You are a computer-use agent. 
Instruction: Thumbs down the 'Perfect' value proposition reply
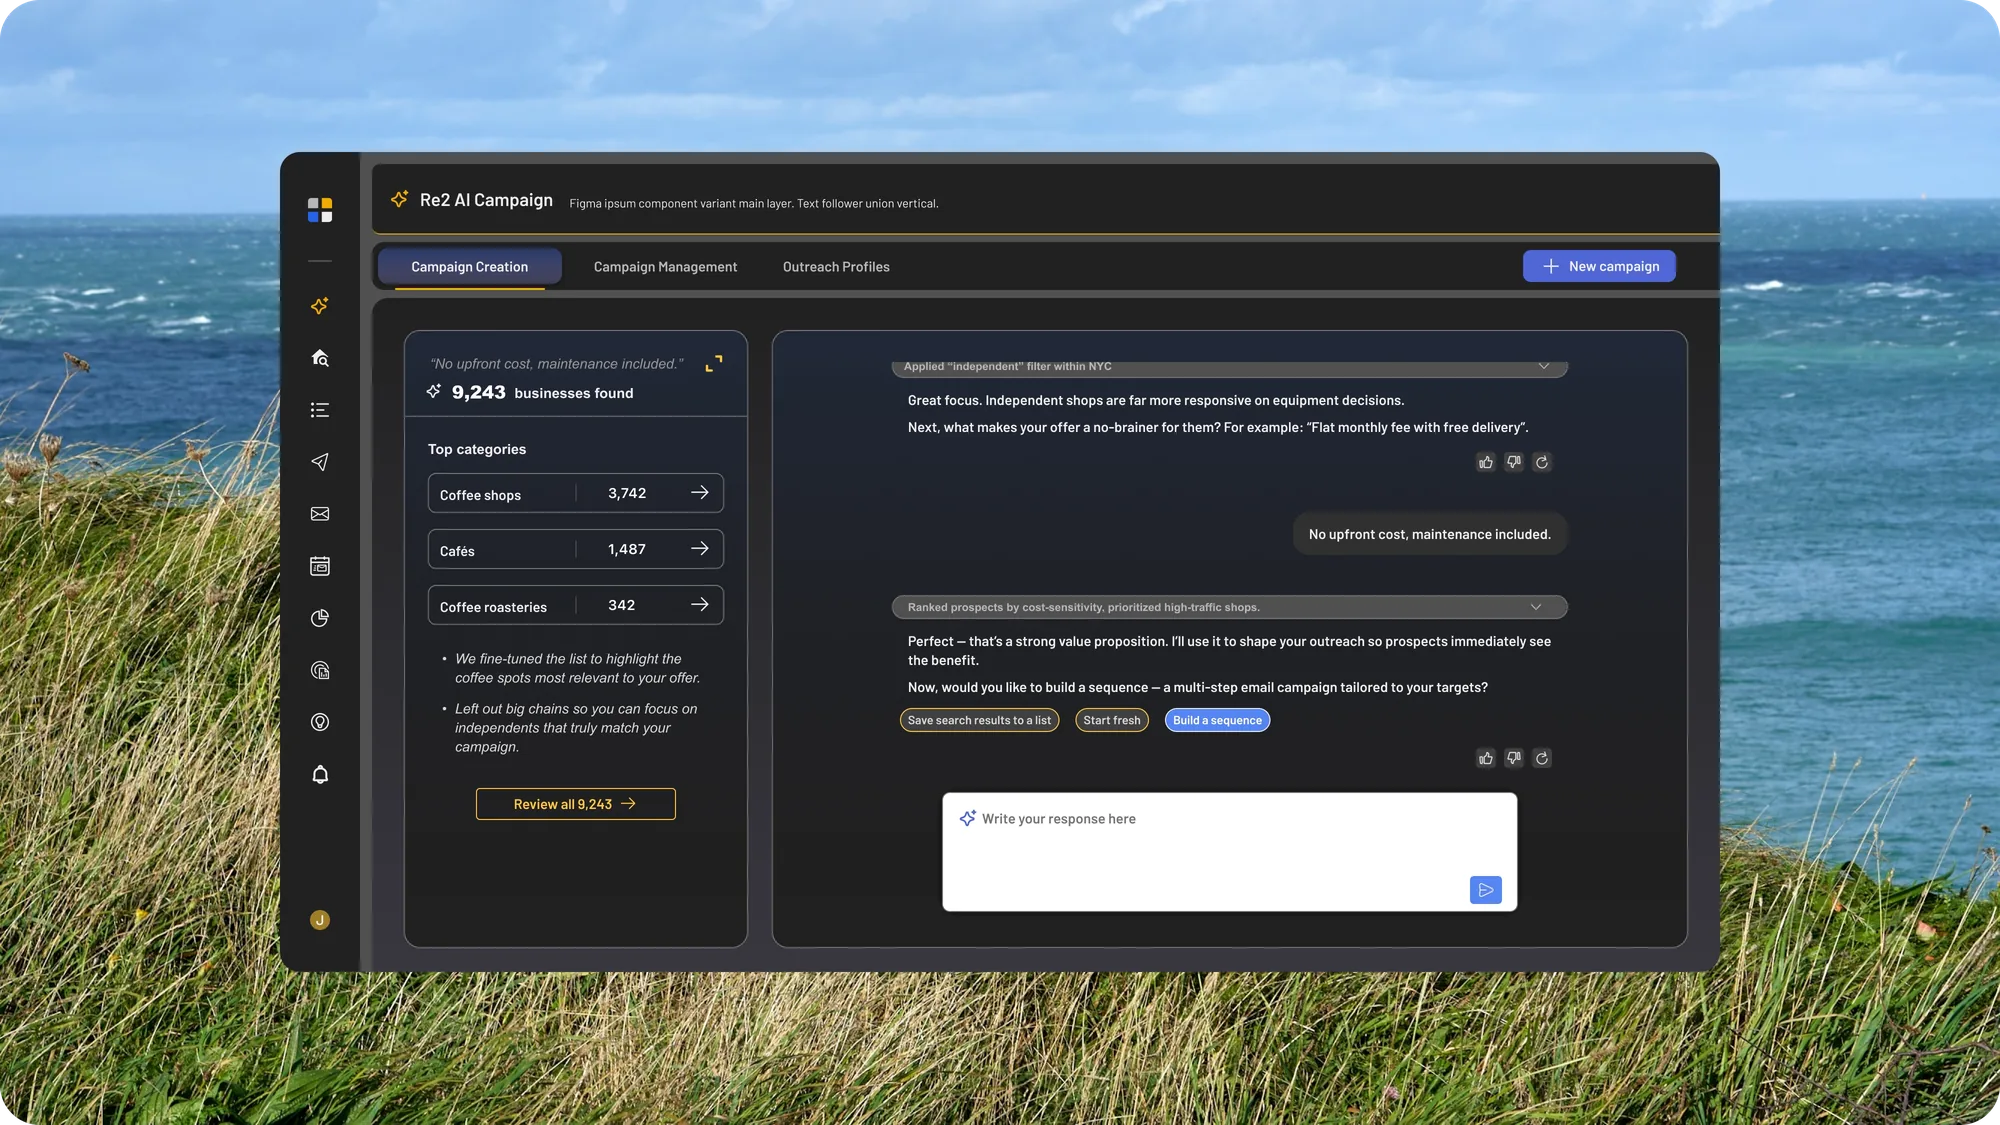pos(1514,758)
